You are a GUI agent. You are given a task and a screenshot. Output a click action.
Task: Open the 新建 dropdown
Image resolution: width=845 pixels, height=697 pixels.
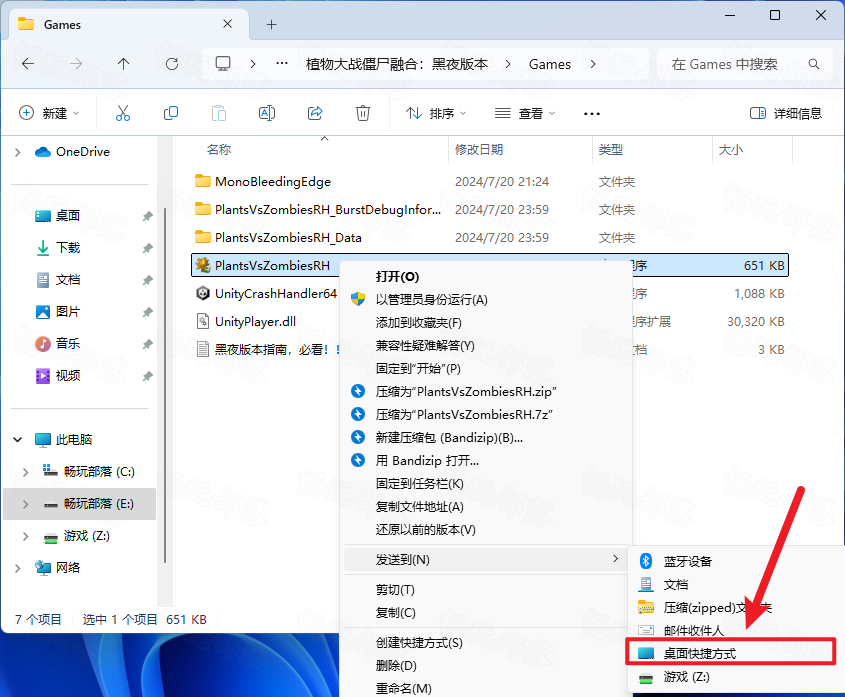[49, 113]
